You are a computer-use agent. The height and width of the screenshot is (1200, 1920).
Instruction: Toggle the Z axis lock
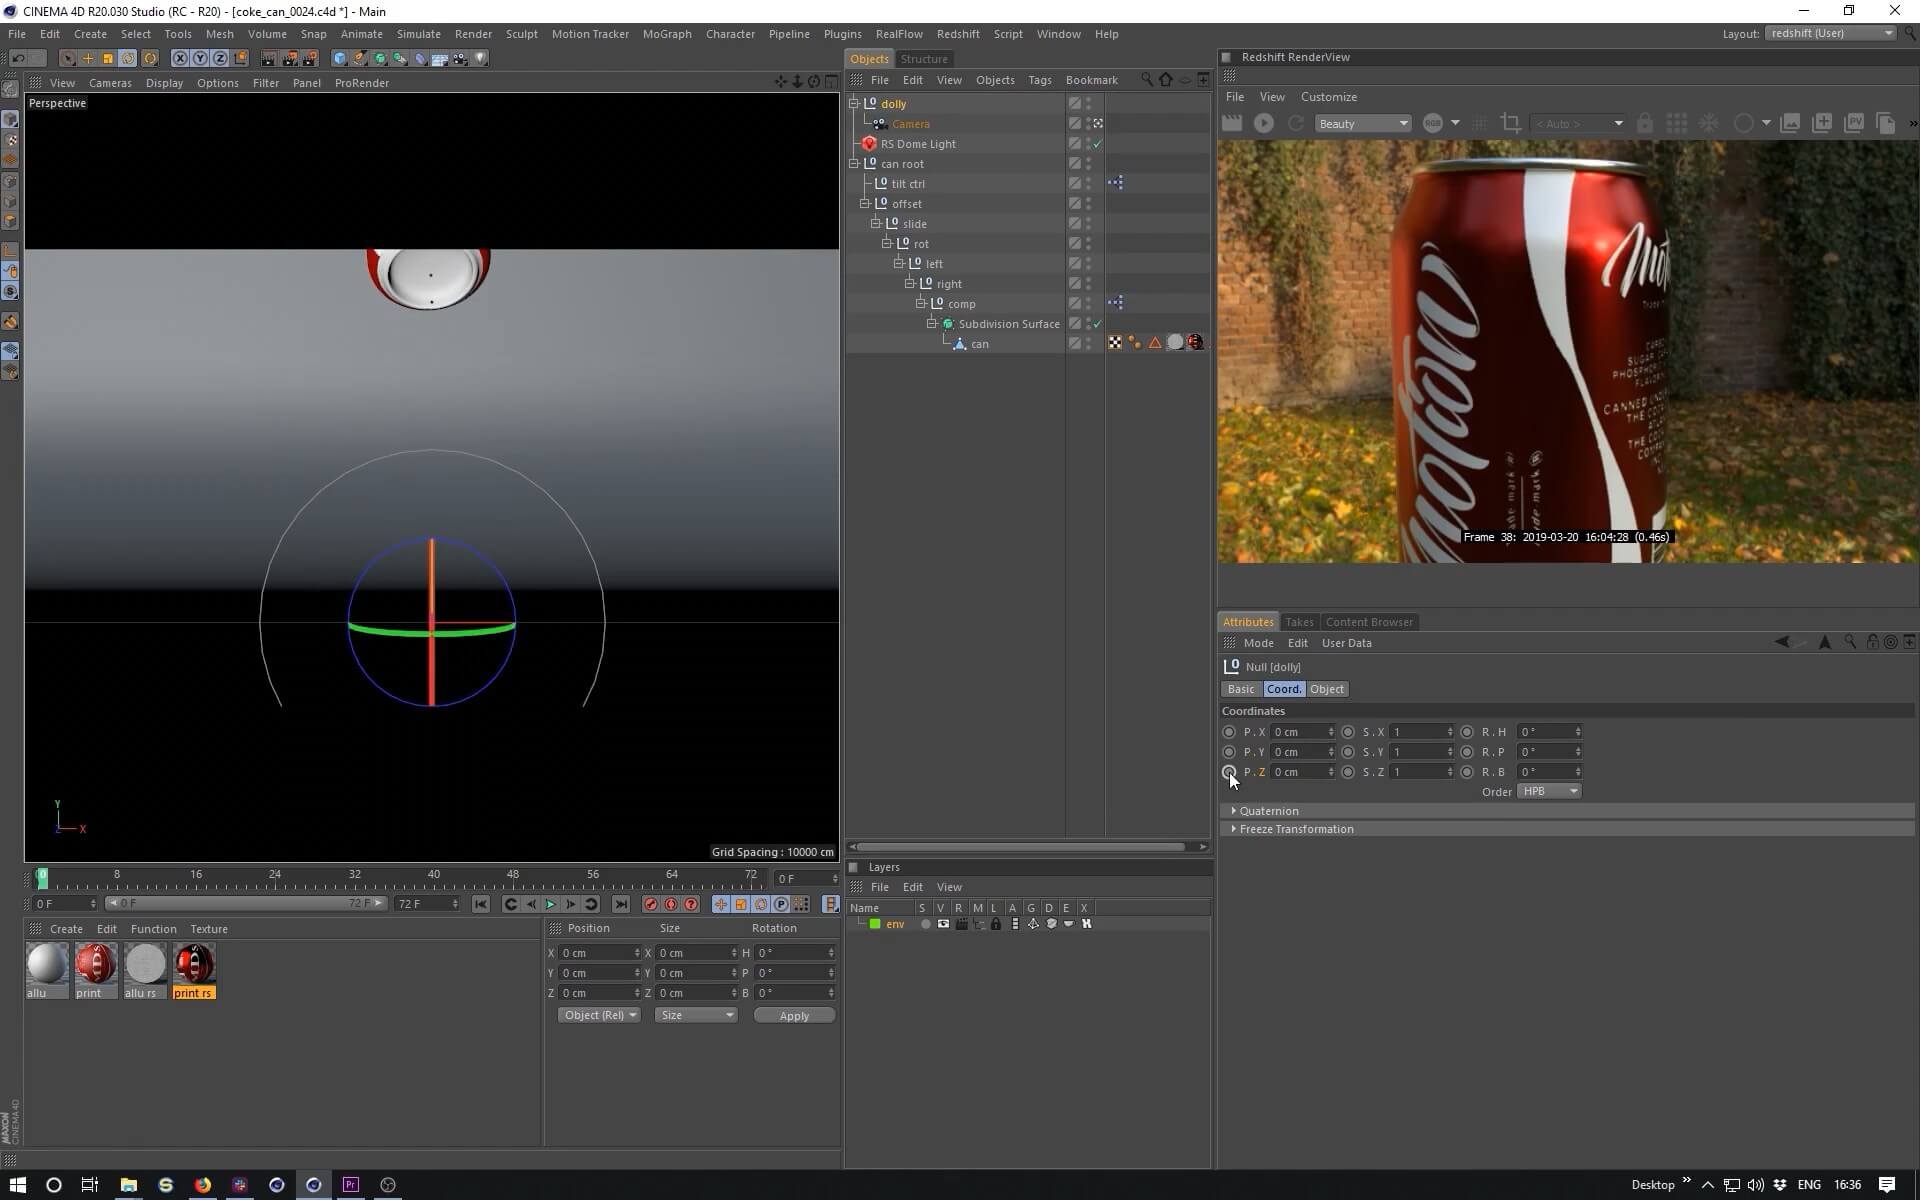coord(220,59)
